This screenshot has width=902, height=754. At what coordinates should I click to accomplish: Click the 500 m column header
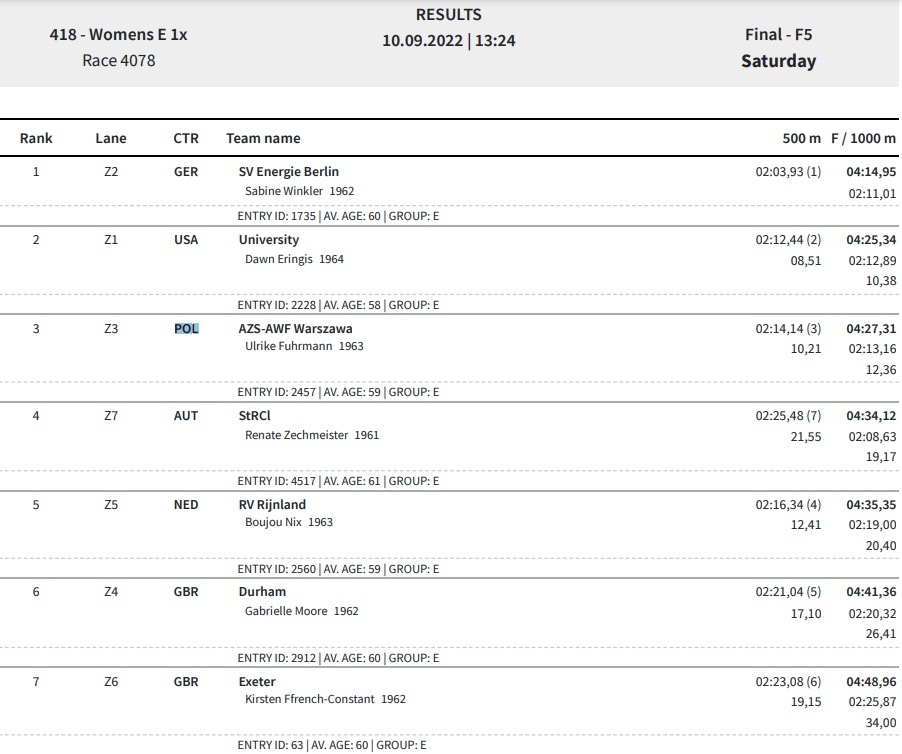tap(801, 138)
